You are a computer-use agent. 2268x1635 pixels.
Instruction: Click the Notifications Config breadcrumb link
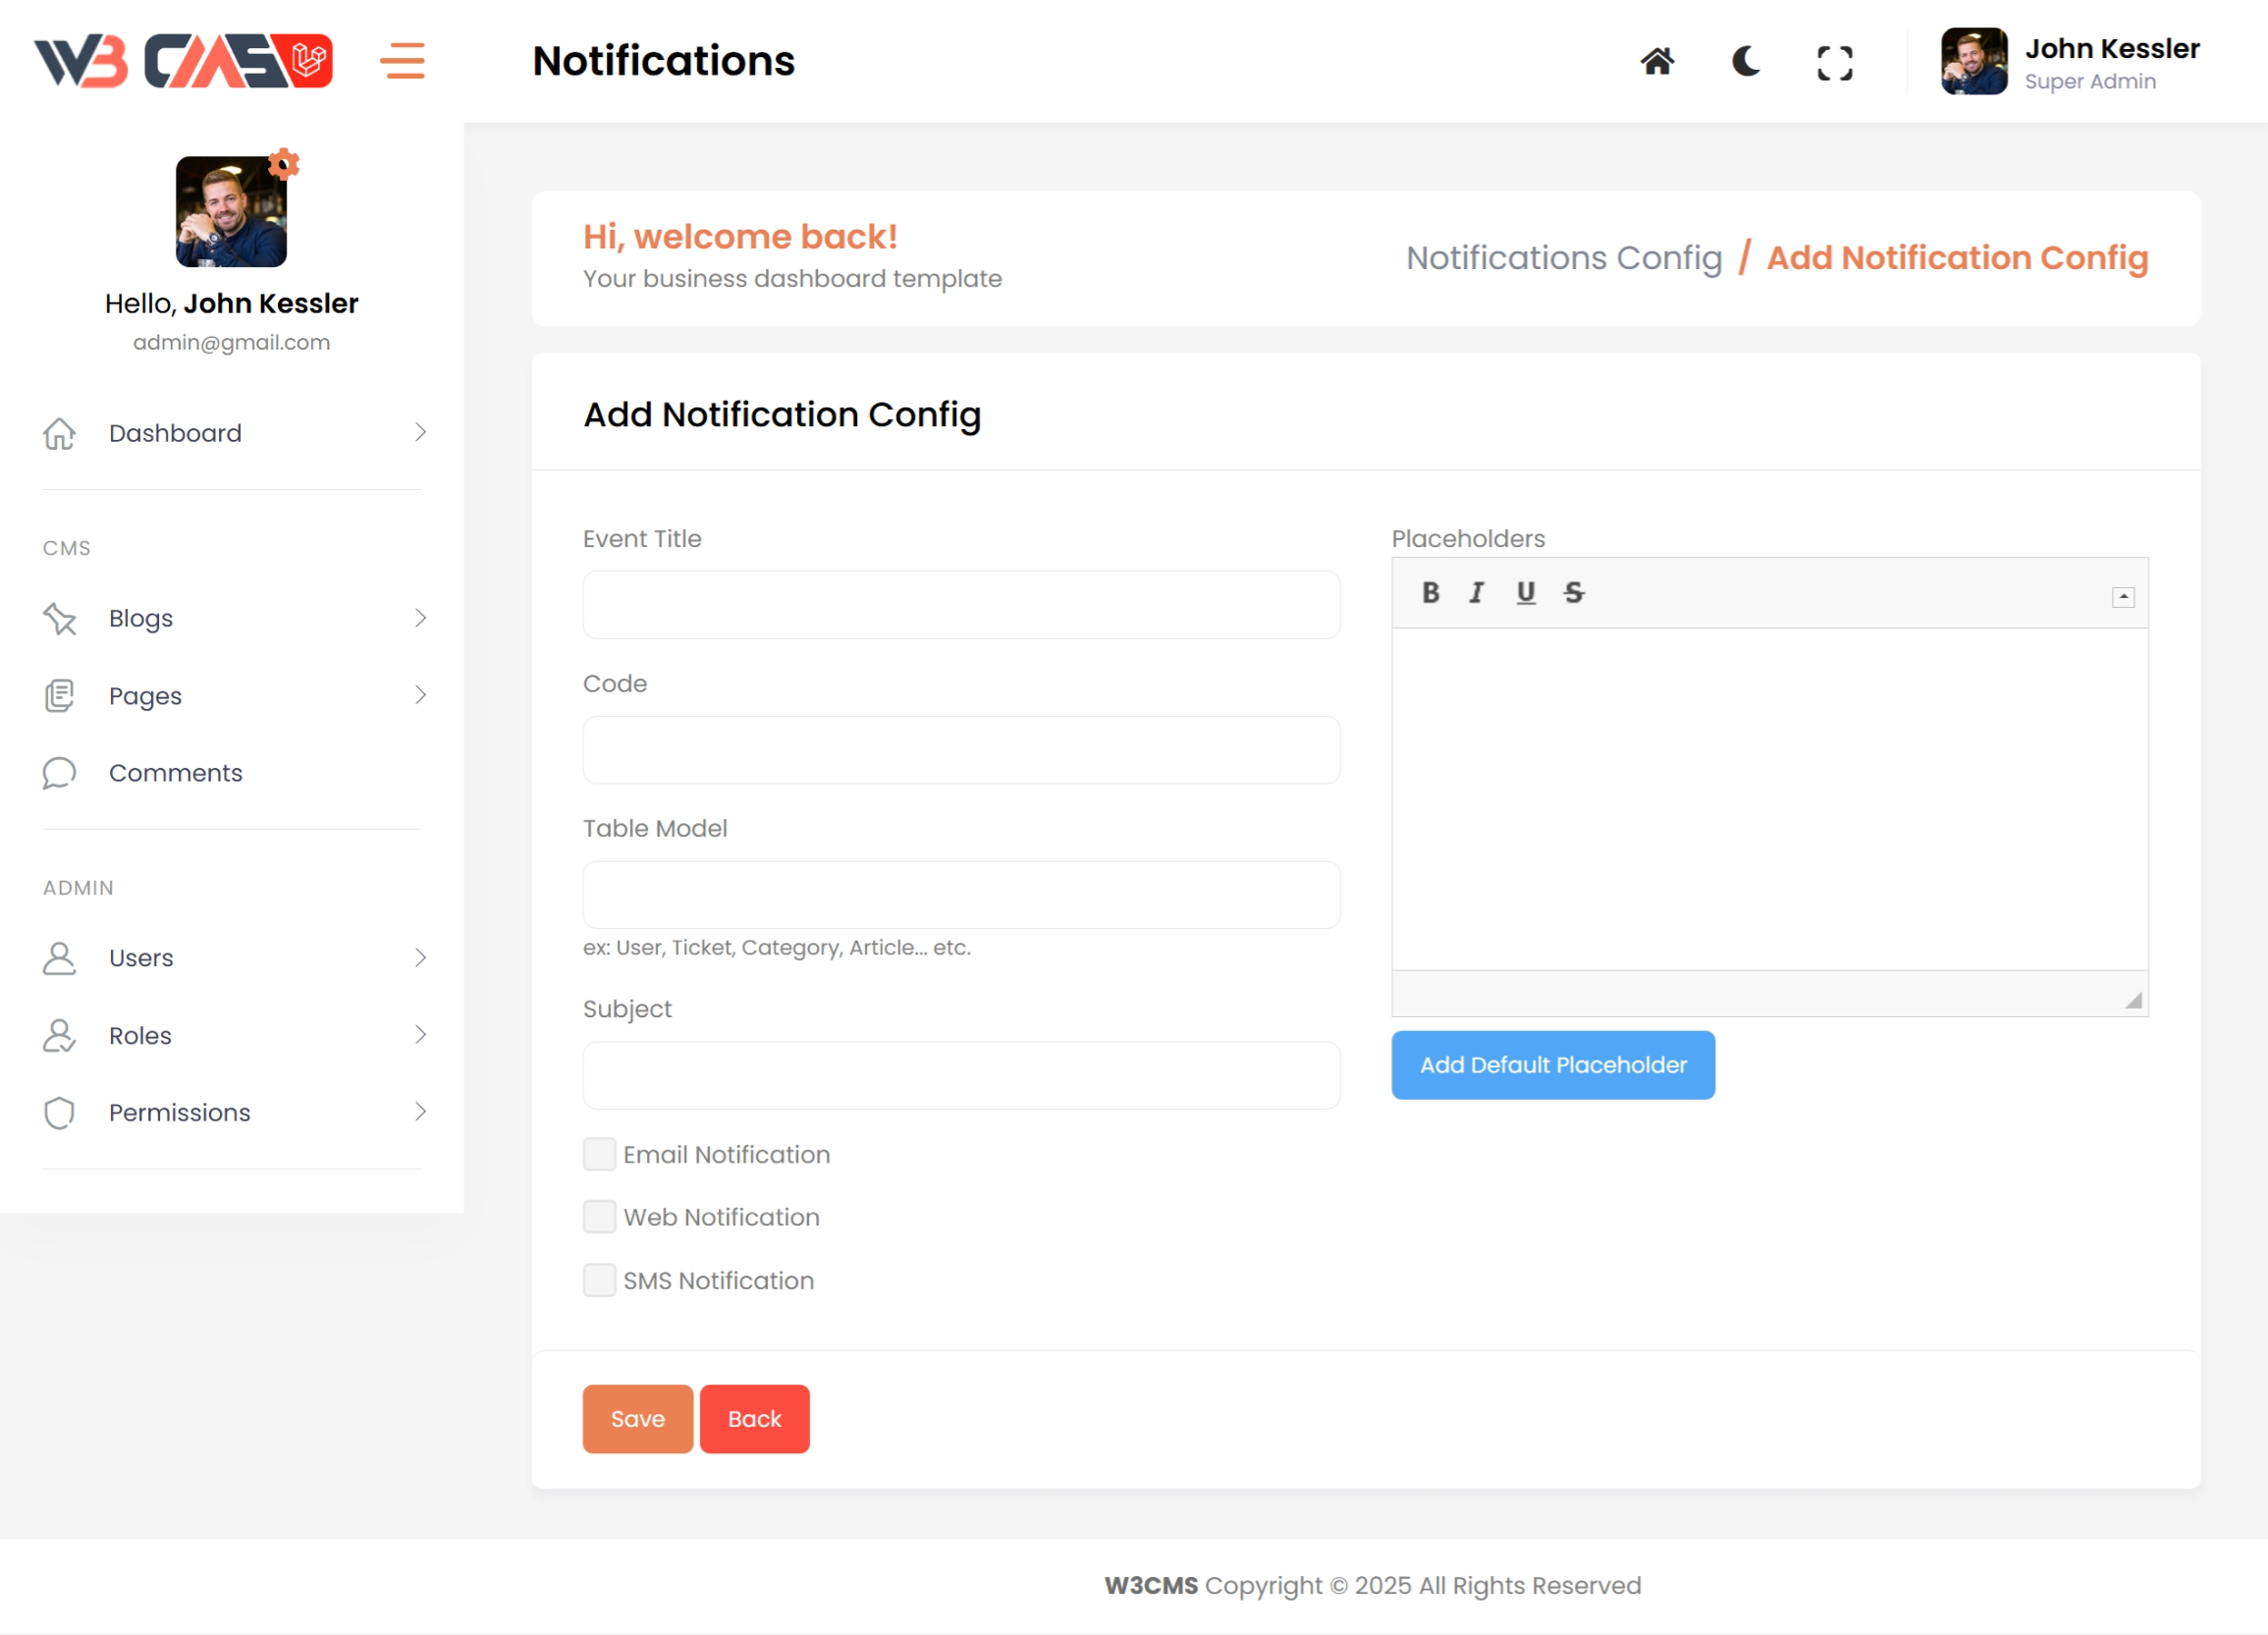click(1563, 258)
